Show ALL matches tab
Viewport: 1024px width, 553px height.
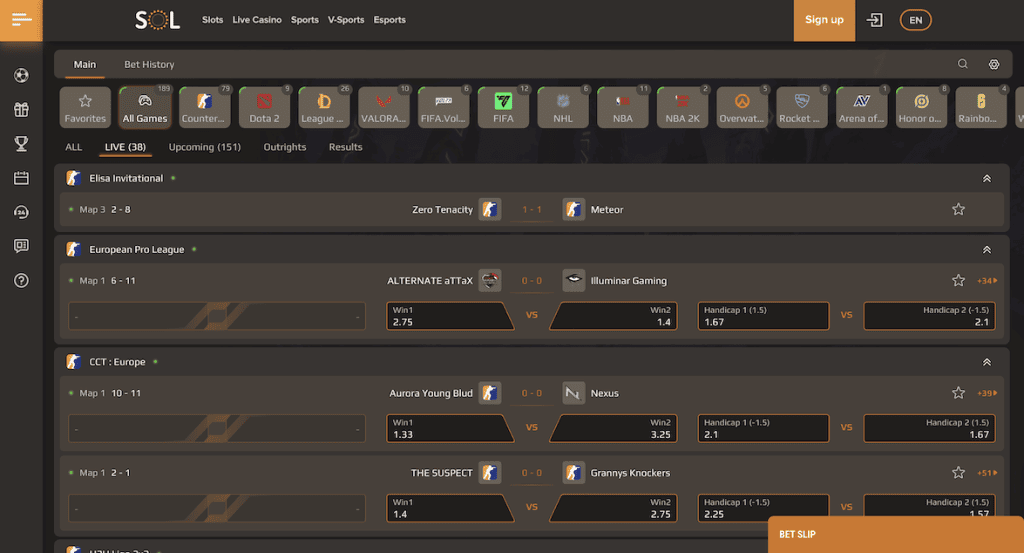(x=74, y=147)
